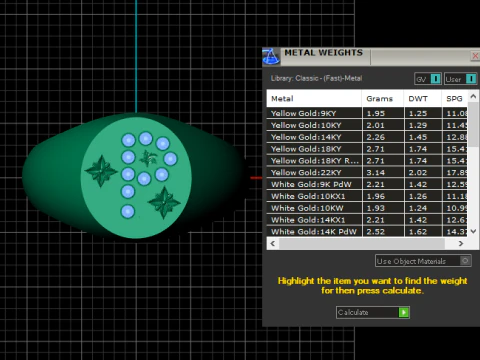Select Yellow Gold:9KY row
The image size is (480, 360).
(367, 113)
